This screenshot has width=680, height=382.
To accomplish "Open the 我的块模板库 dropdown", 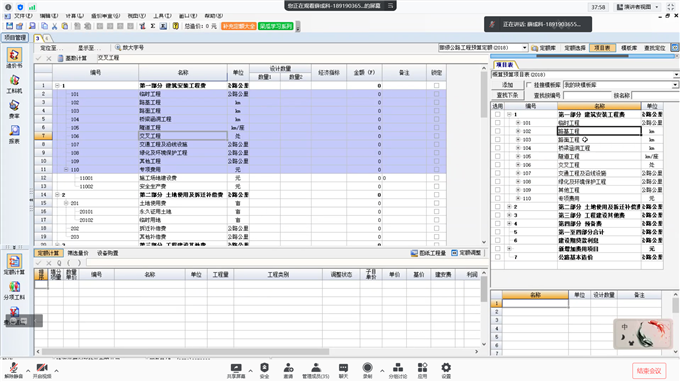I will (x=675, y=85).
